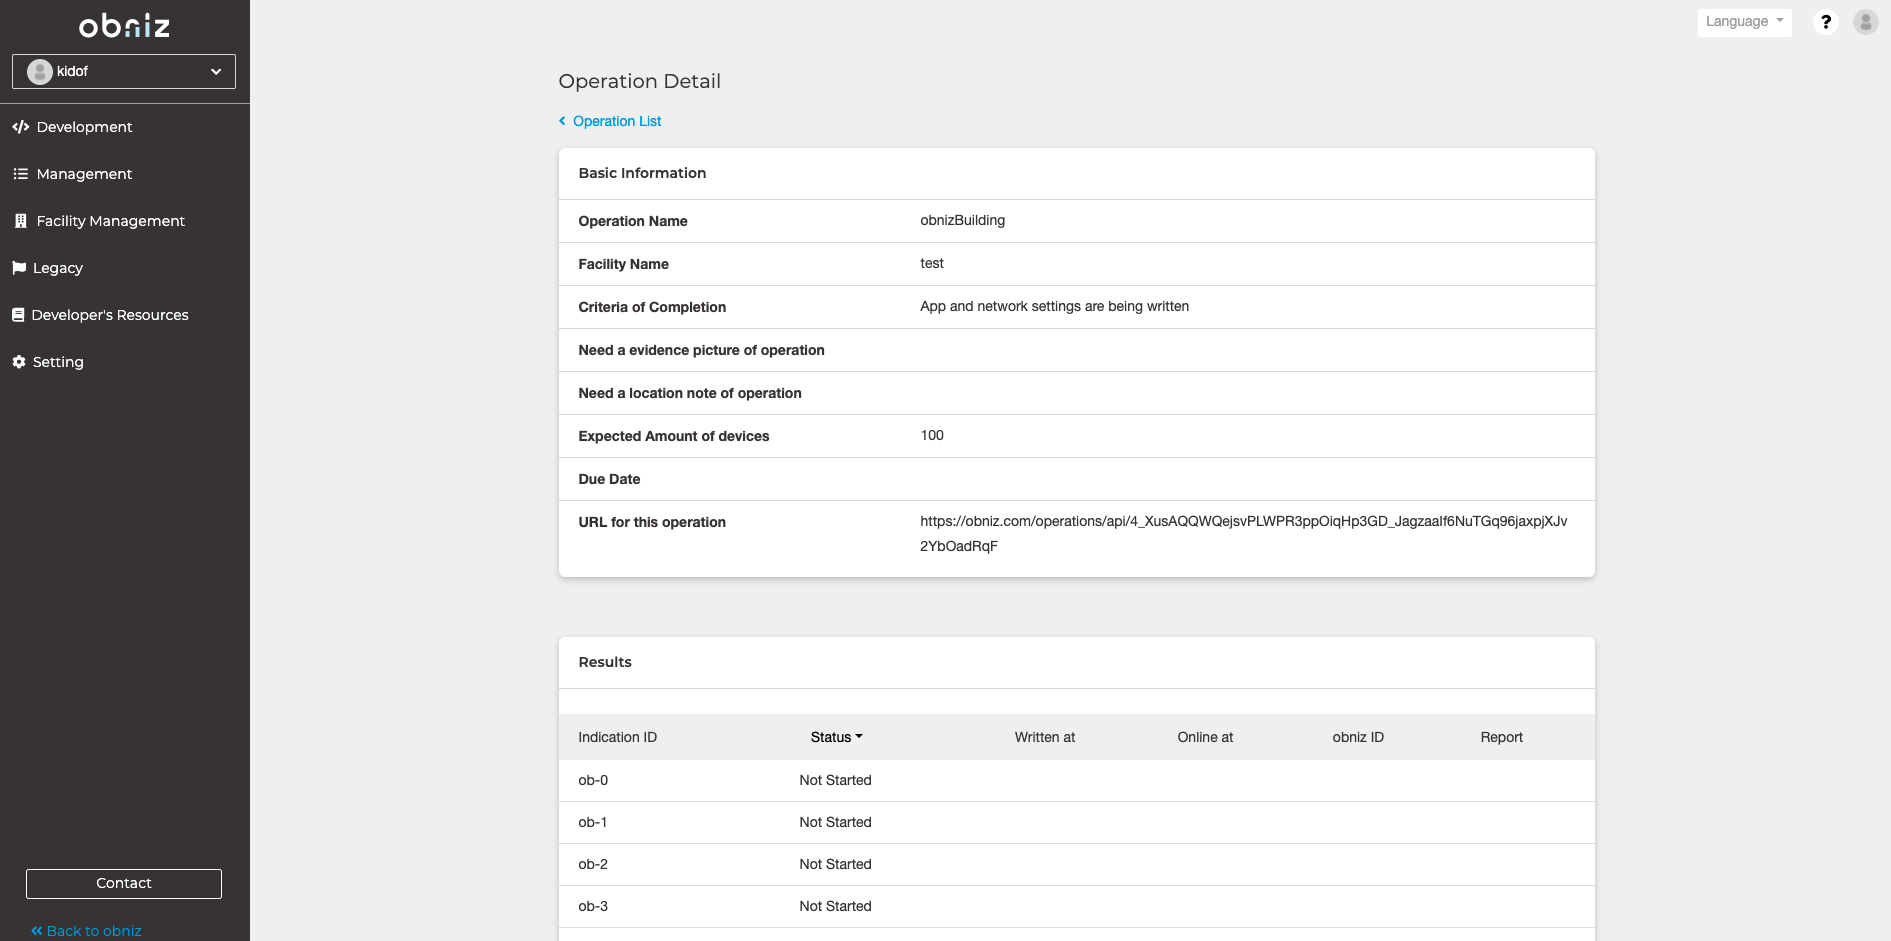Open the Status column filter dropdown
The height and width of the screenshot is (941, 1891).
coord(836,737)
